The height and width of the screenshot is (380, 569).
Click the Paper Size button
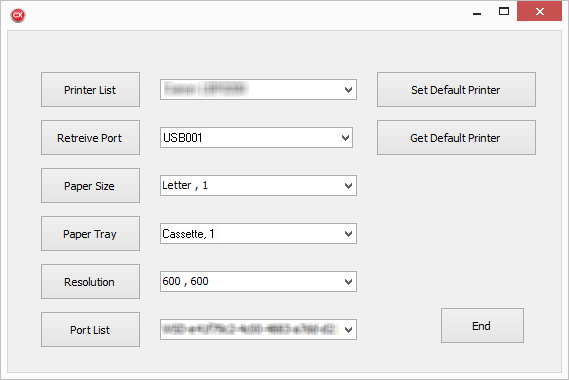[90, 185]
